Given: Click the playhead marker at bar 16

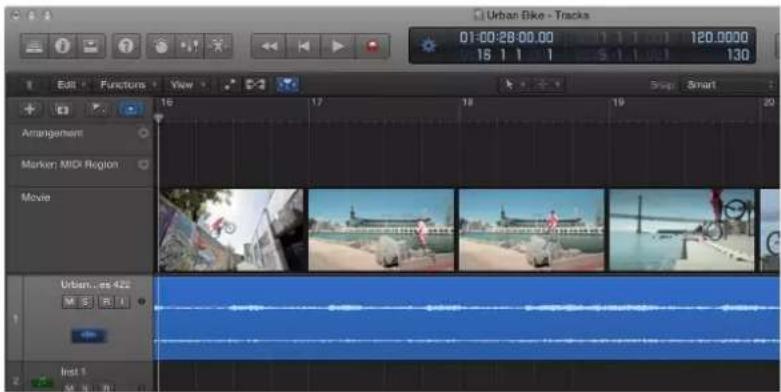Looking at the screenshot, I should [158, 119].
